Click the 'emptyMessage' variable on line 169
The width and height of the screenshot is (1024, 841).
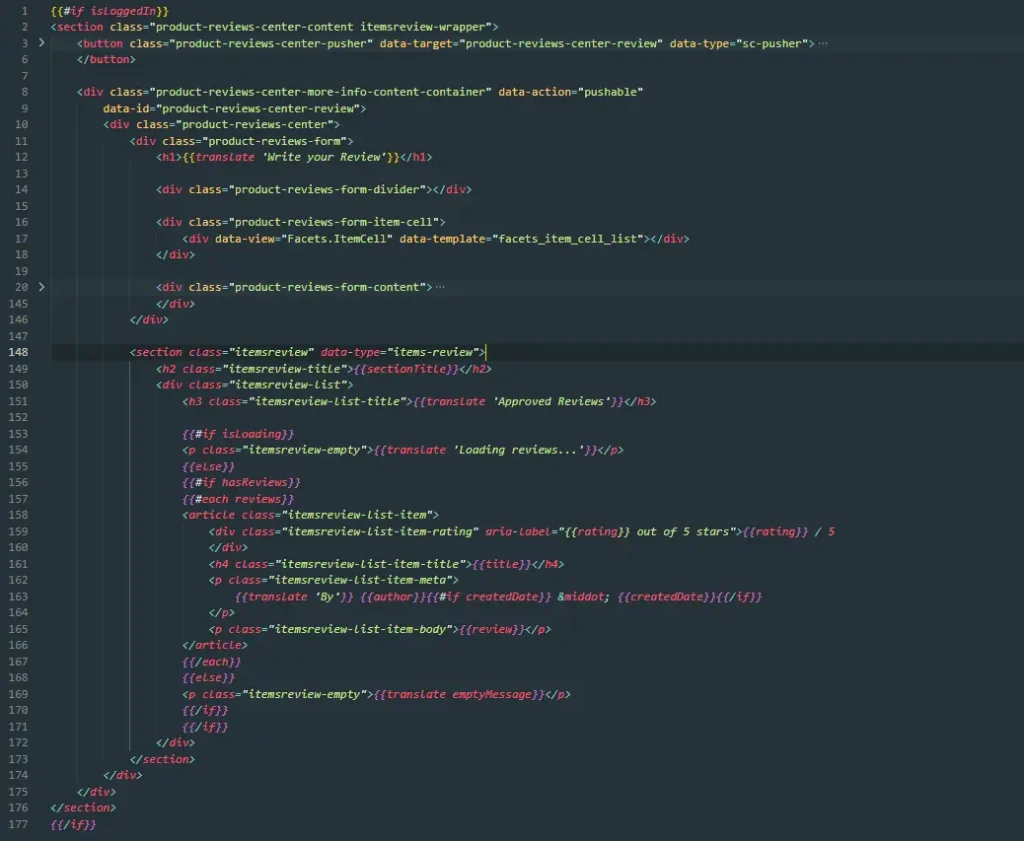point(492,695)
